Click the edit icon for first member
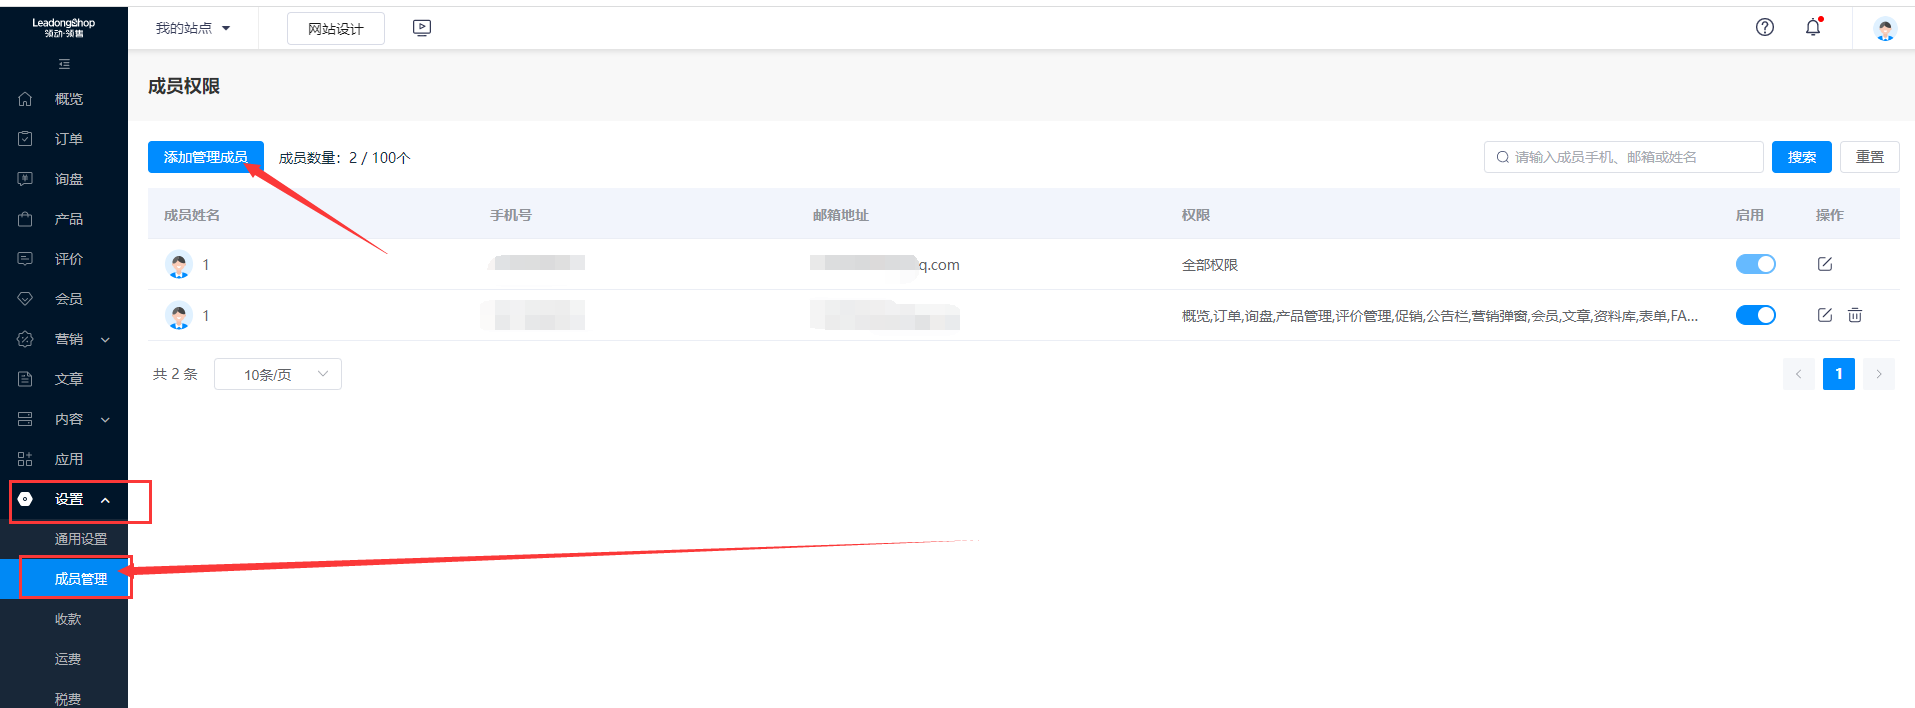Screen dimensions: 1915x708 [1825, 264]
